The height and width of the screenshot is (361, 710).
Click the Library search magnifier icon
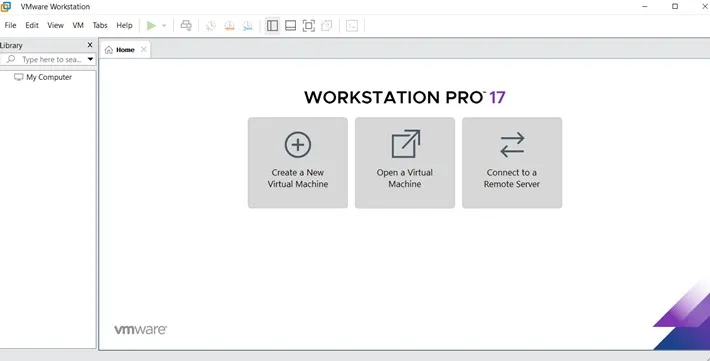(11, 59)
